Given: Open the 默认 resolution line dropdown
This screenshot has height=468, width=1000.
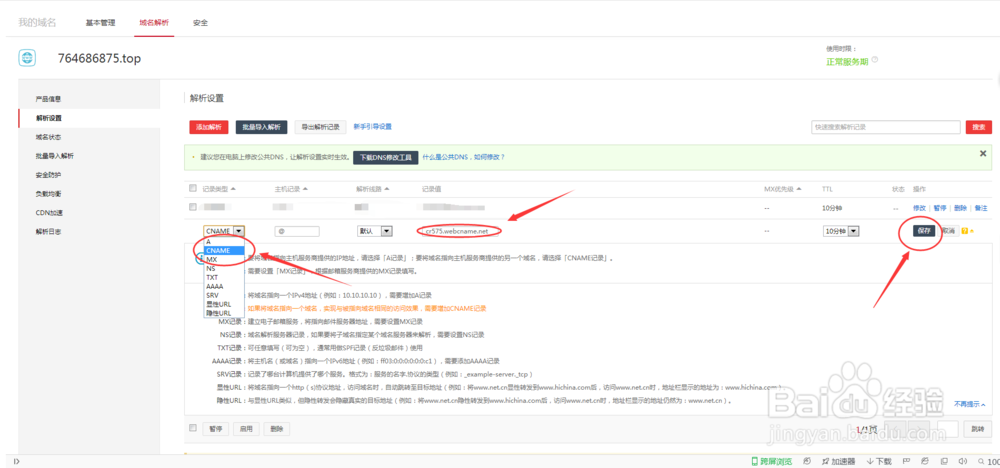Looking at the screenshot, I should click(x=375, y=231).
